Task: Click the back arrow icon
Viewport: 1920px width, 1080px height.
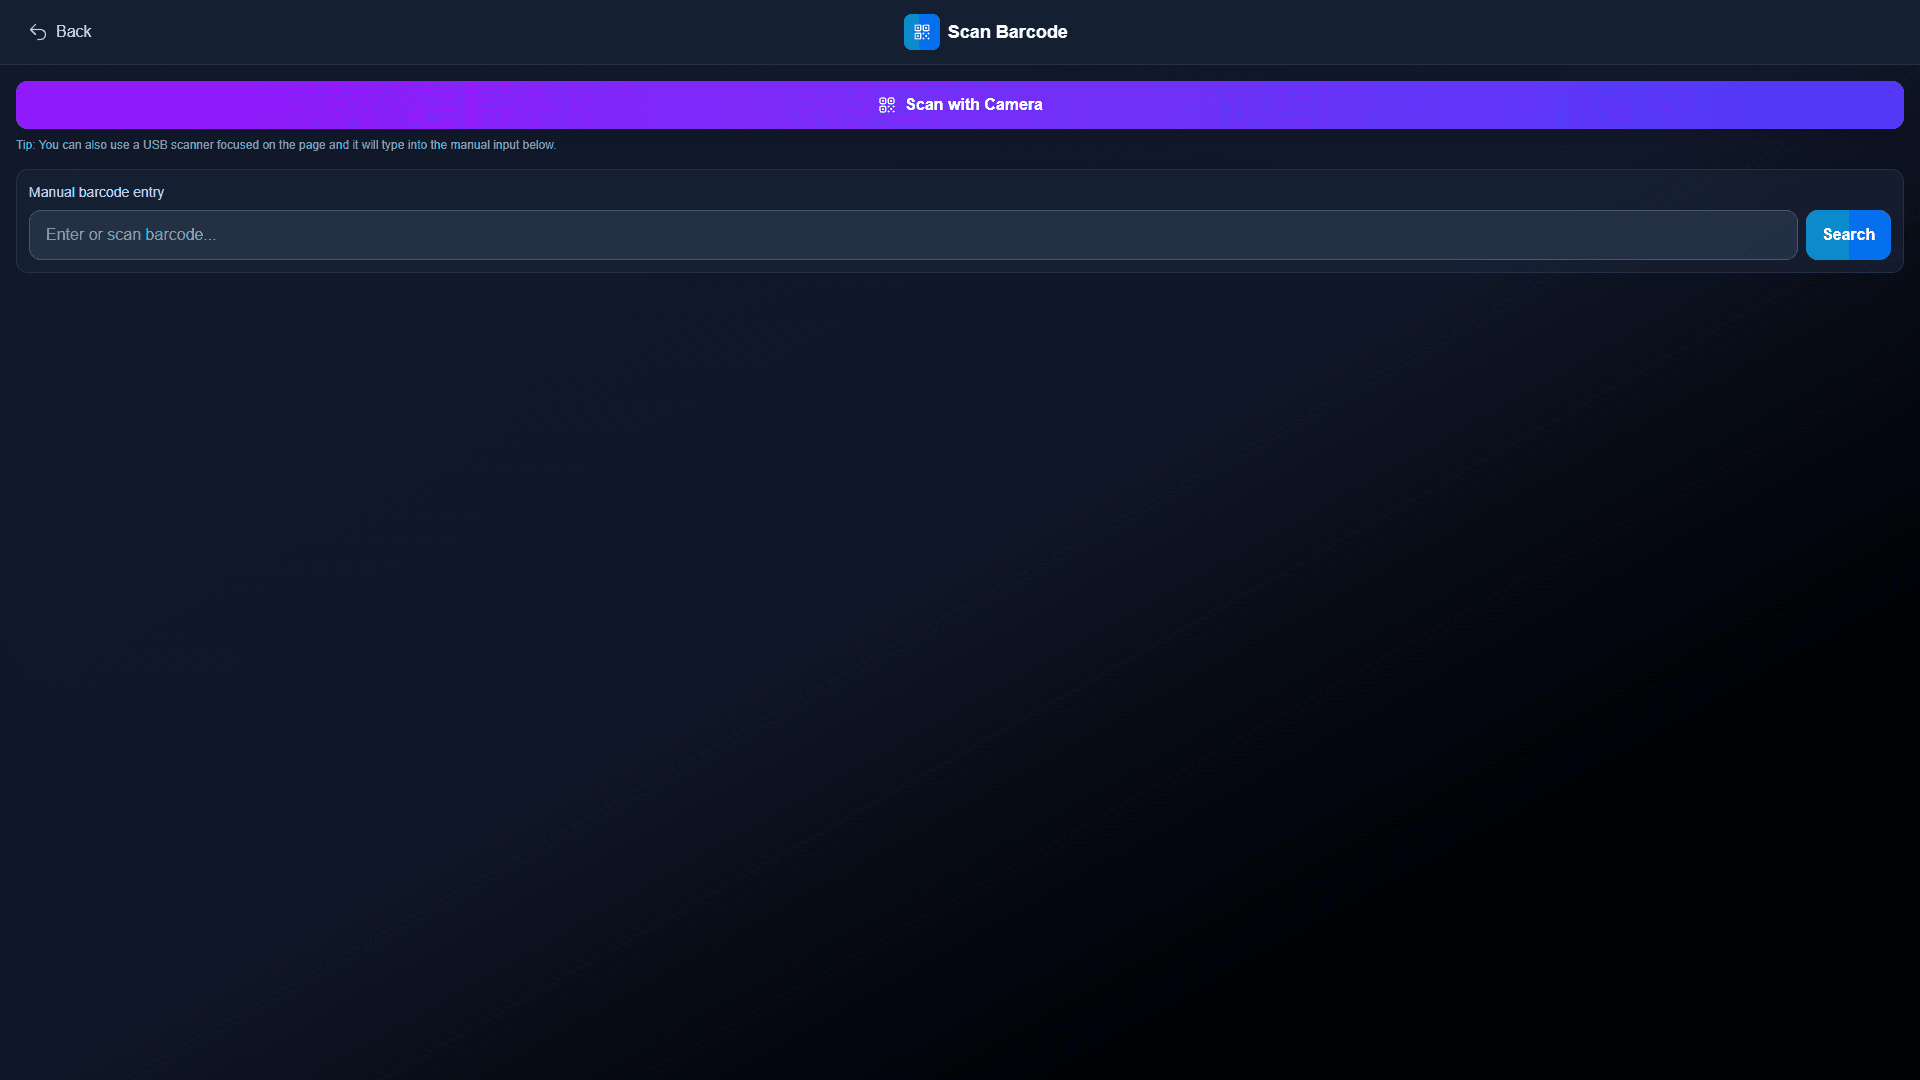Action: point(38,32)
